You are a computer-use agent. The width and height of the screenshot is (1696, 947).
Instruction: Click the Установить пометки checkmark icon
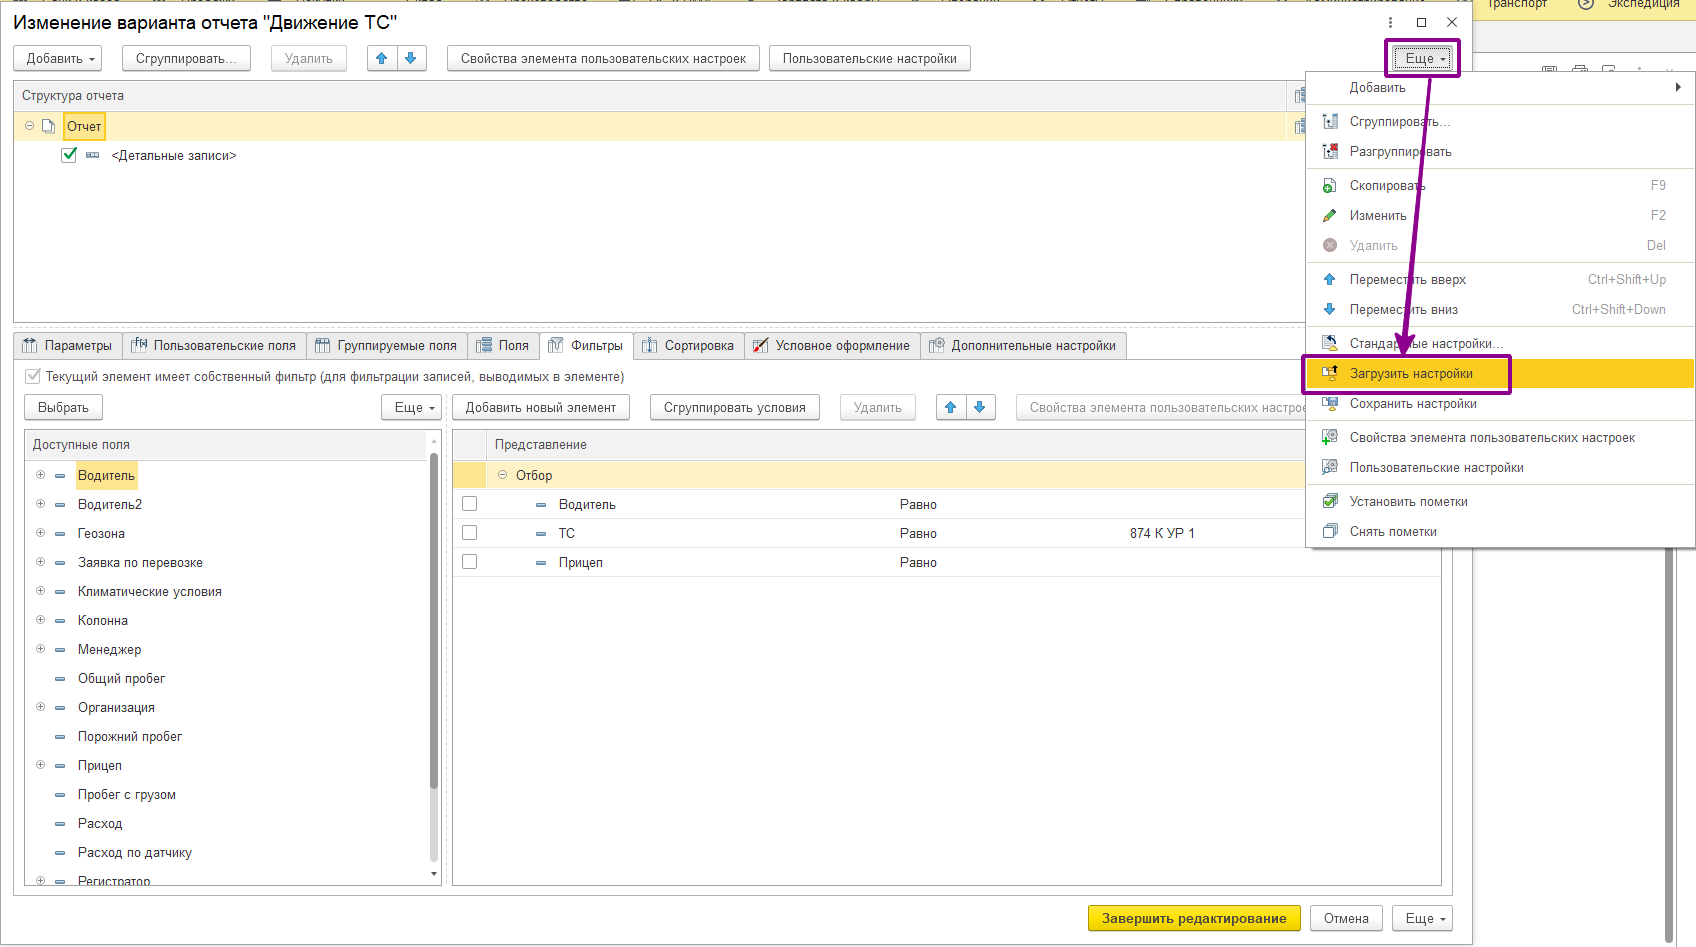coord(1330,501)
